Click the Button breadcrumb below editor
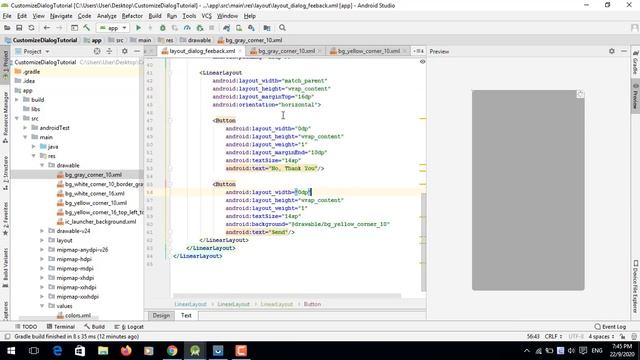 tap(312, 304)
